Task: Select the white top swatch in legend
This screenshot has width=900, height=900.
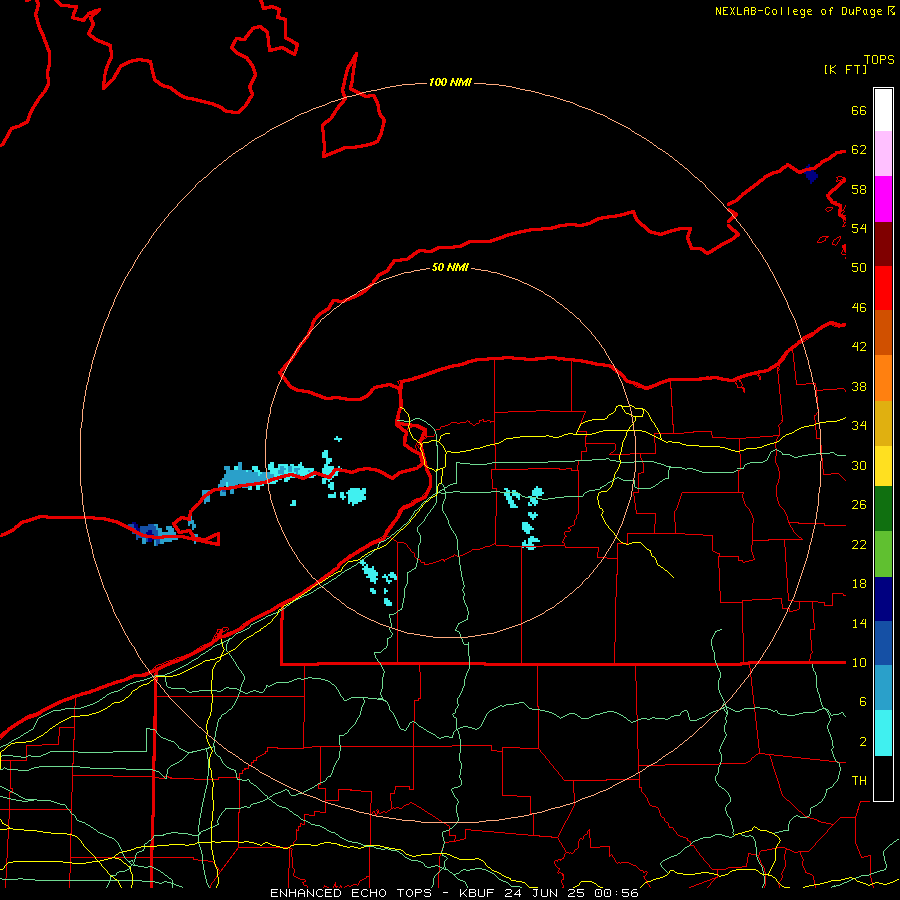Action: [883, 110]
